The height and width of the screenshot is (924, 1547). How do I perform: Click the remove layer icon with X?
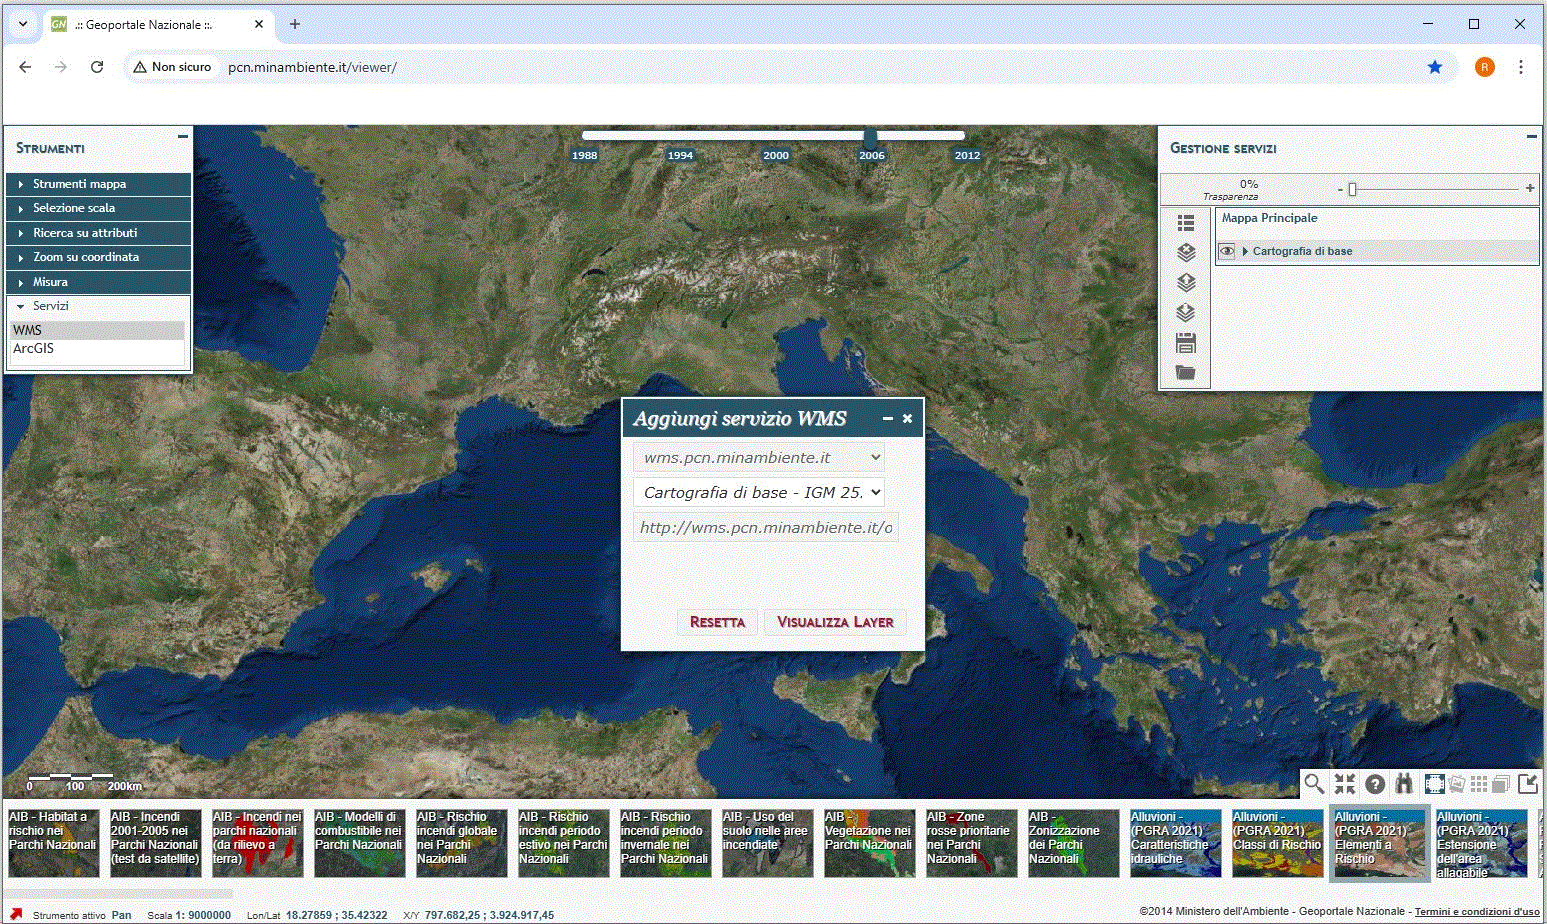coord(1186,253)
